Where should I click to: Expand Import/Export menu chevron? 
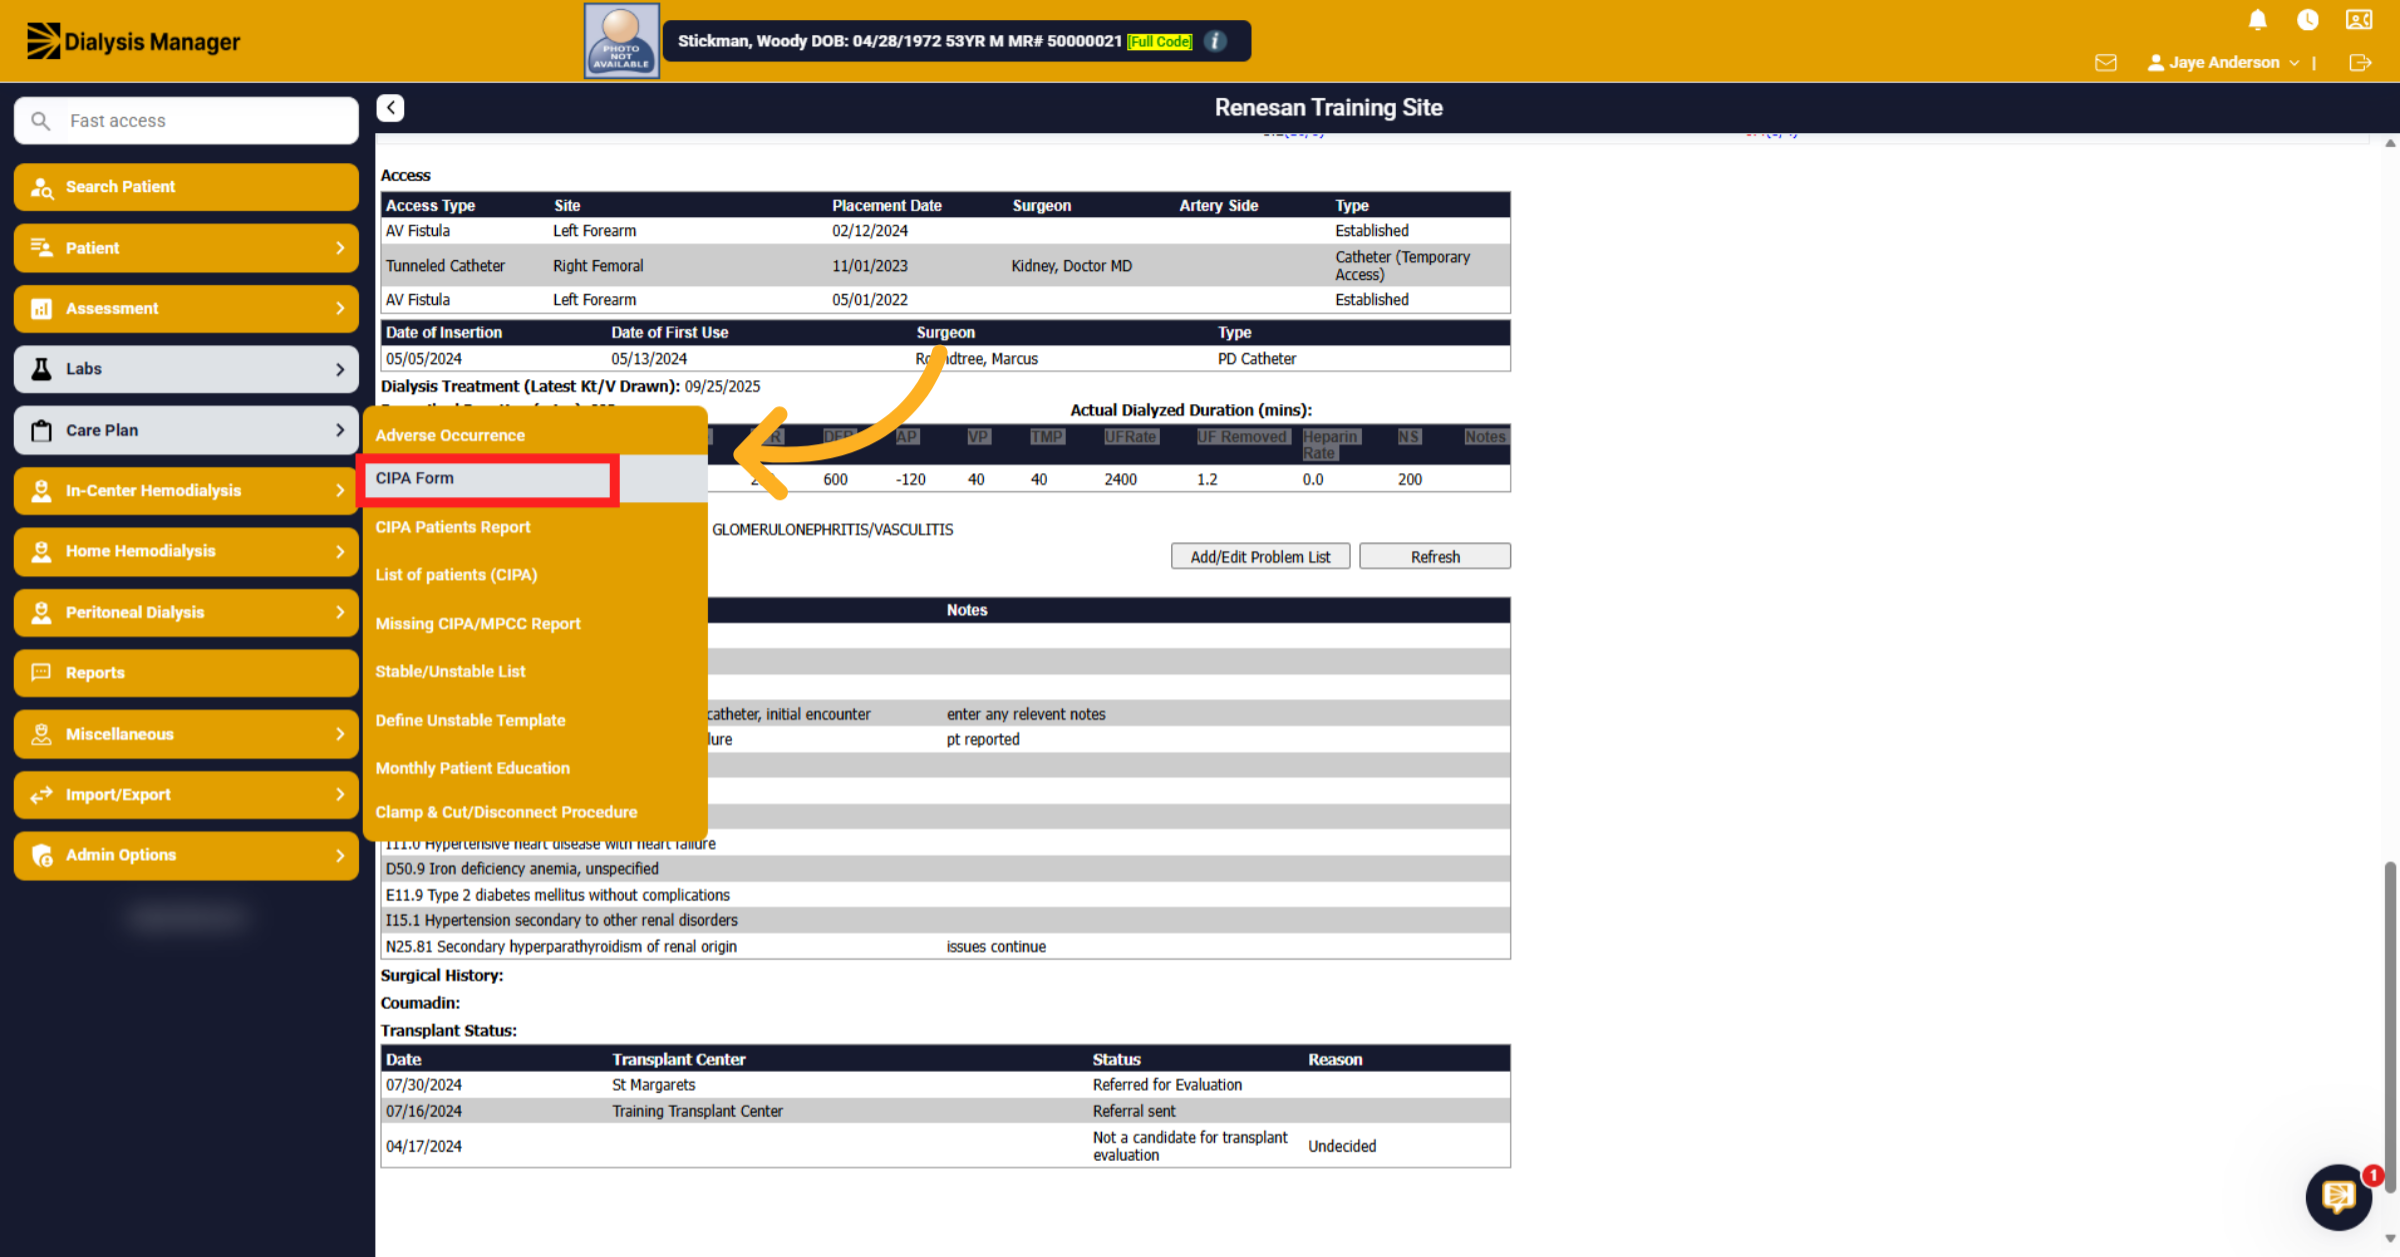[340, 795]
